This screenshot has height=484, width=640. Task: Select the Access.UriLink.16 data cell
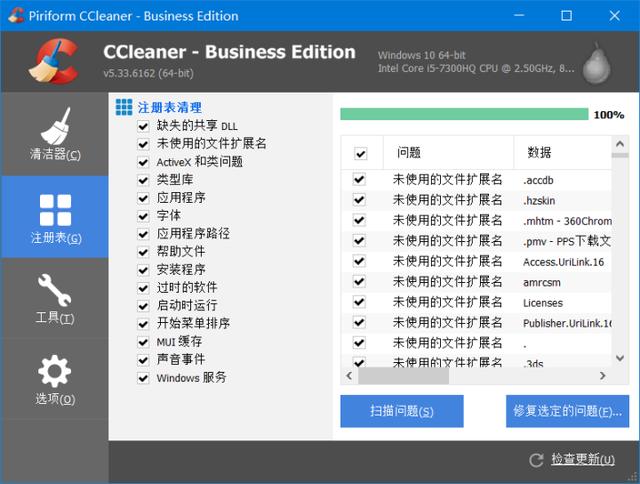click(x=563, y=262)
